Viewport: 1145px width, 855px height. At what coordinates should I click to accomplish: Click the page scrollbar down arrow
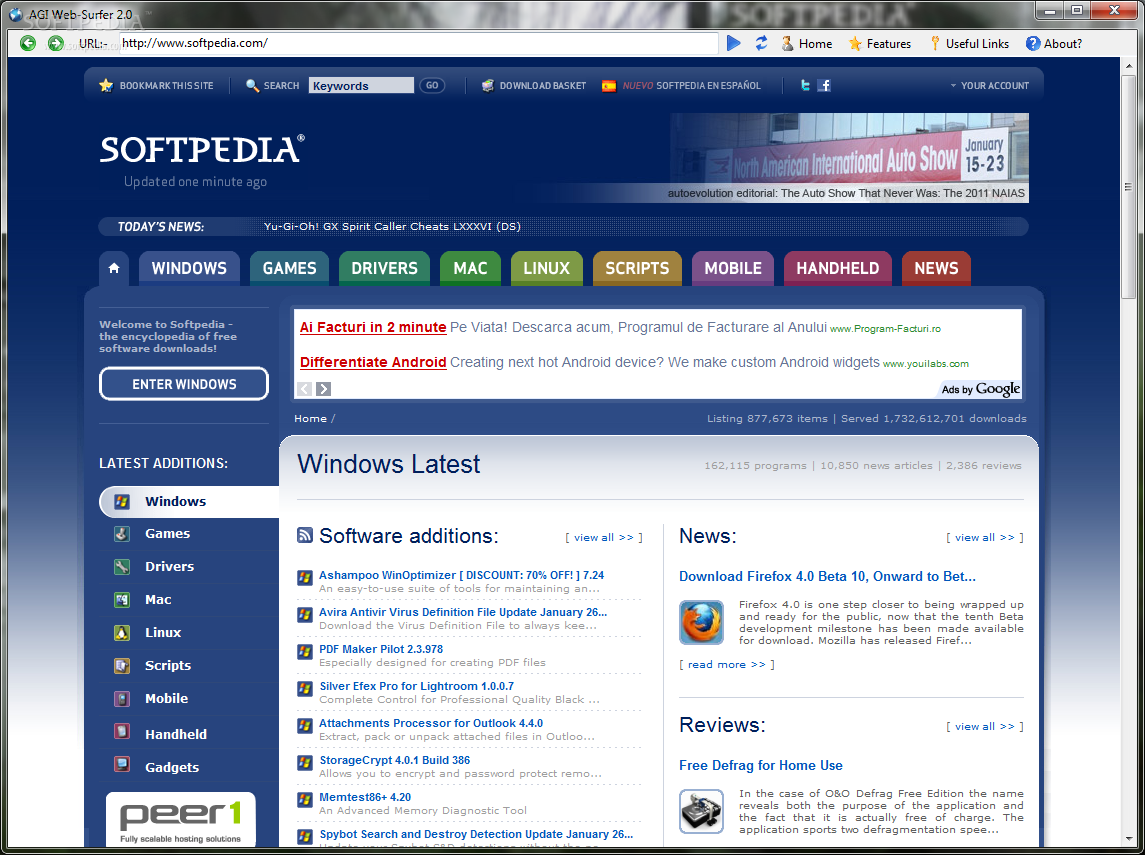tap(1128, 840)
